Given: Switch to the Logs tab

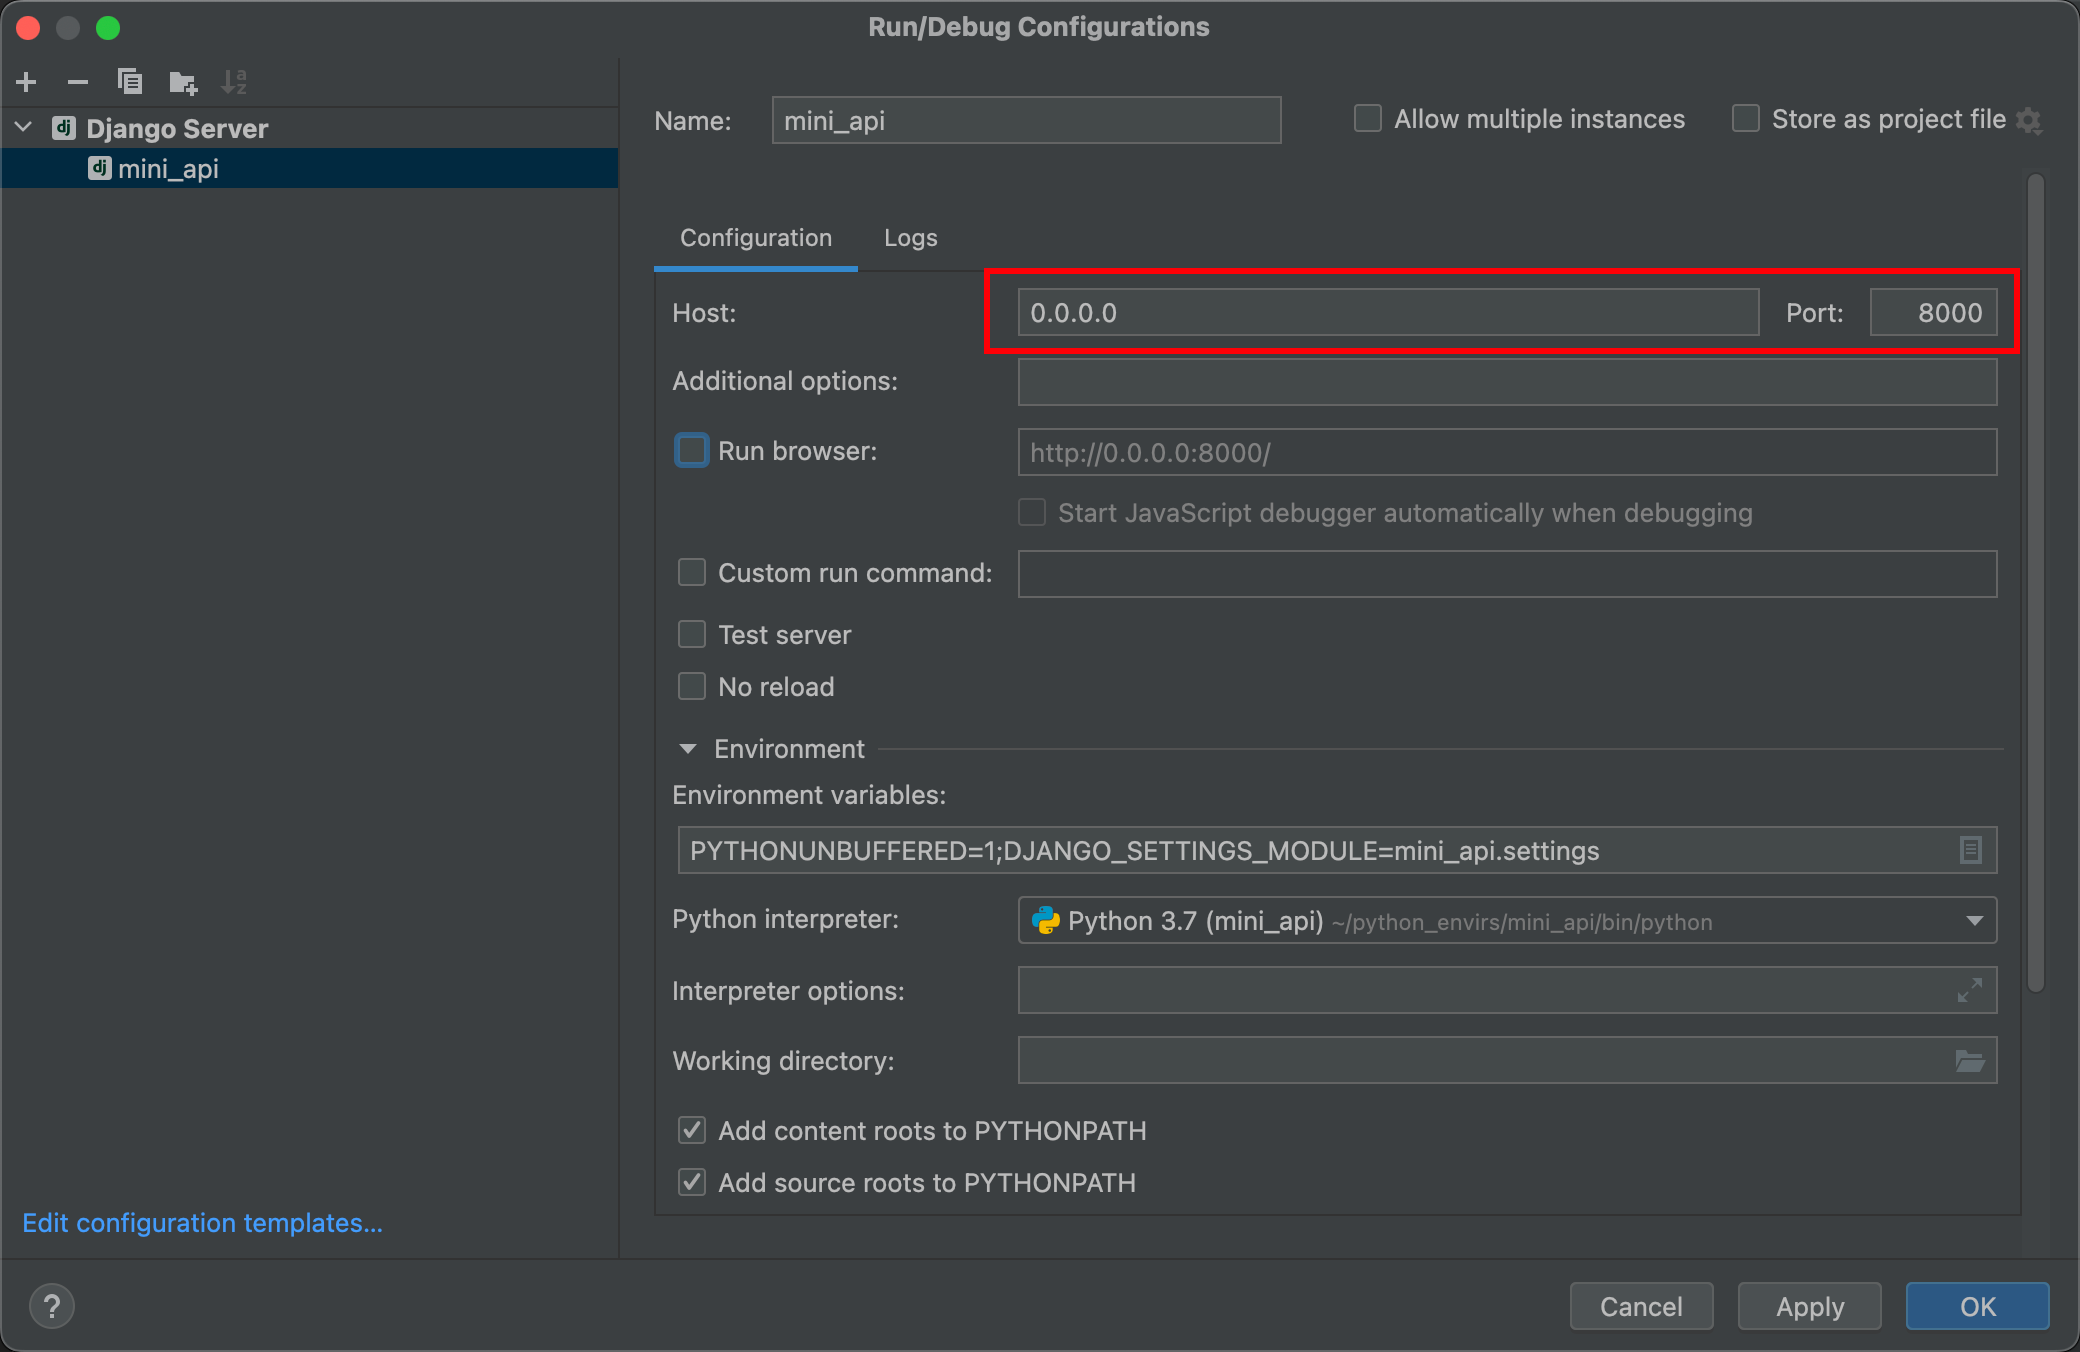Looking at the screenshot, I should tap(910, 238).
